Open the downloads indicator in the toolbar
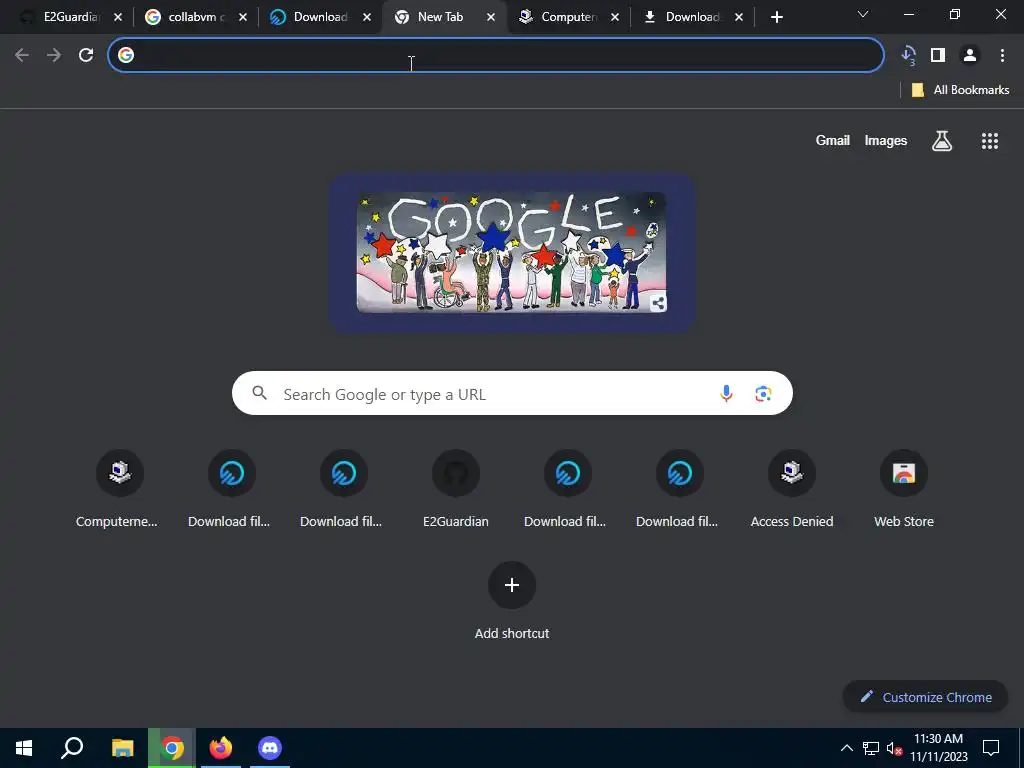The width and height of the screenshot is (1024, 768). tap(908, 56)
